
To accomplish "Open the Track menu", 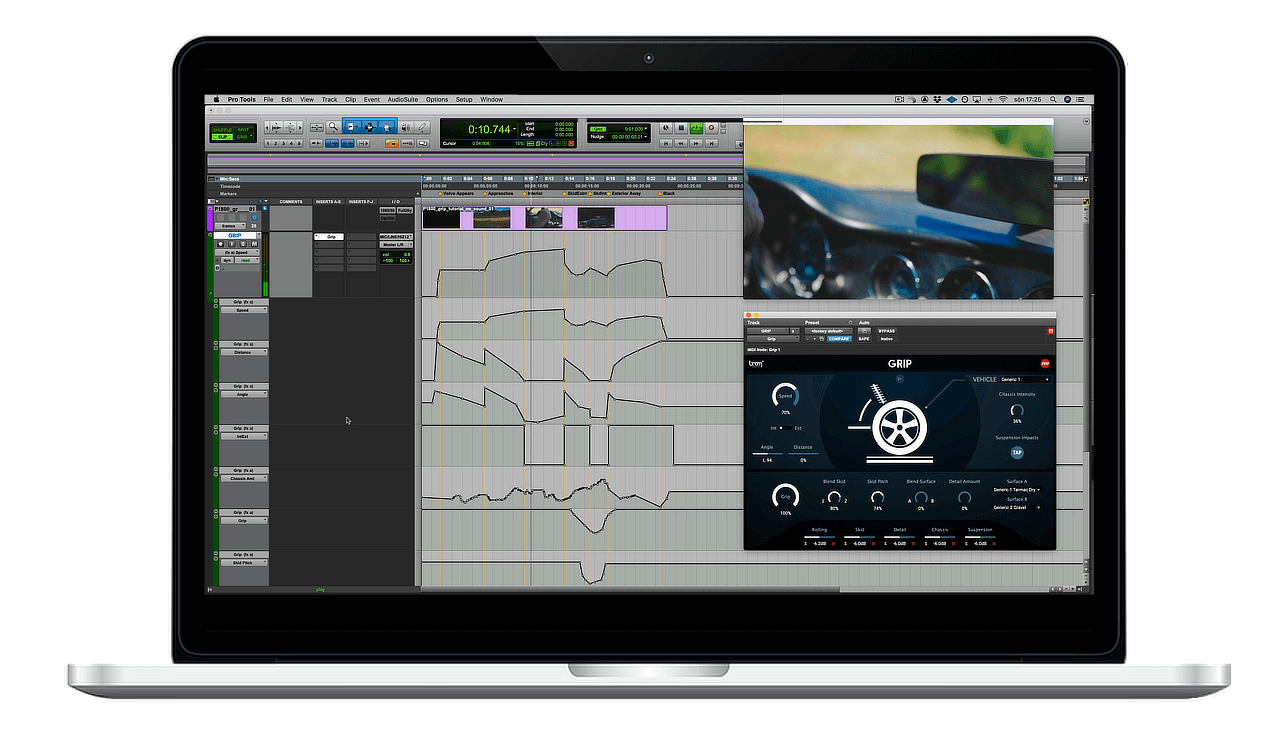I will 329,100.
